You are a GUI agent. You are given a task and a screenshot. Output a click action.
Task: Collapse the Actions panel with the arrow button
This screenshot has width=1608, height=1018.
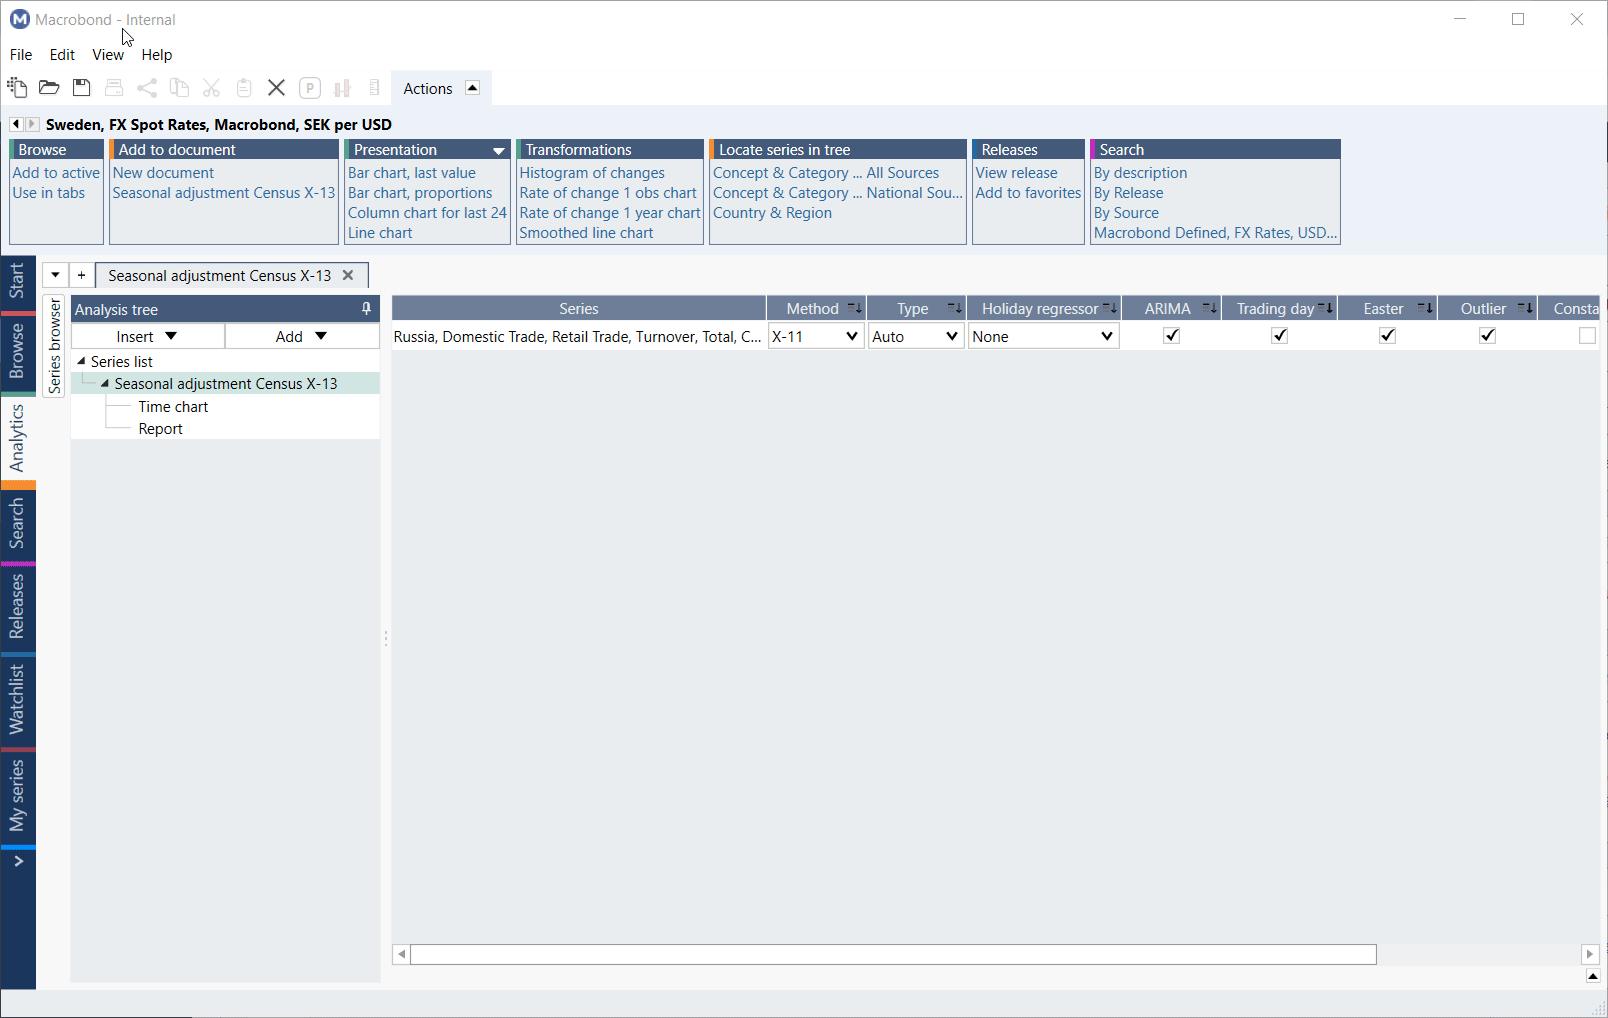pos(473,87)
